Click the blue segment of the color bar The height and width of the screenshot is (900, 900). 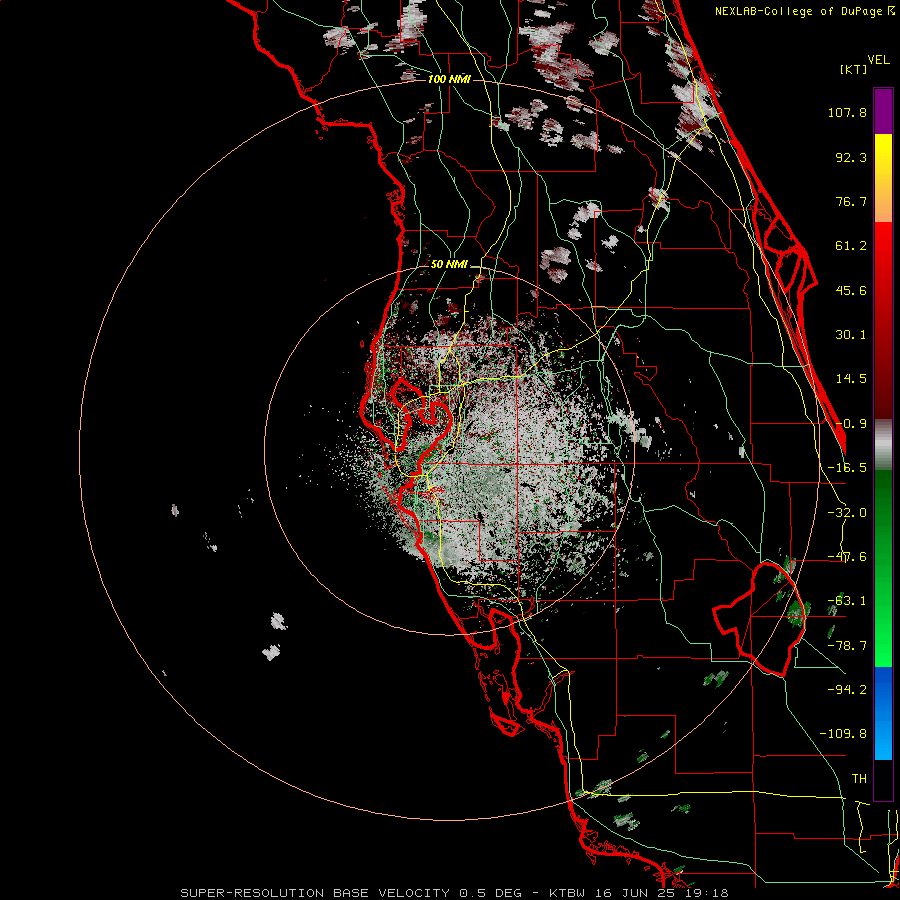pos(883,713)
